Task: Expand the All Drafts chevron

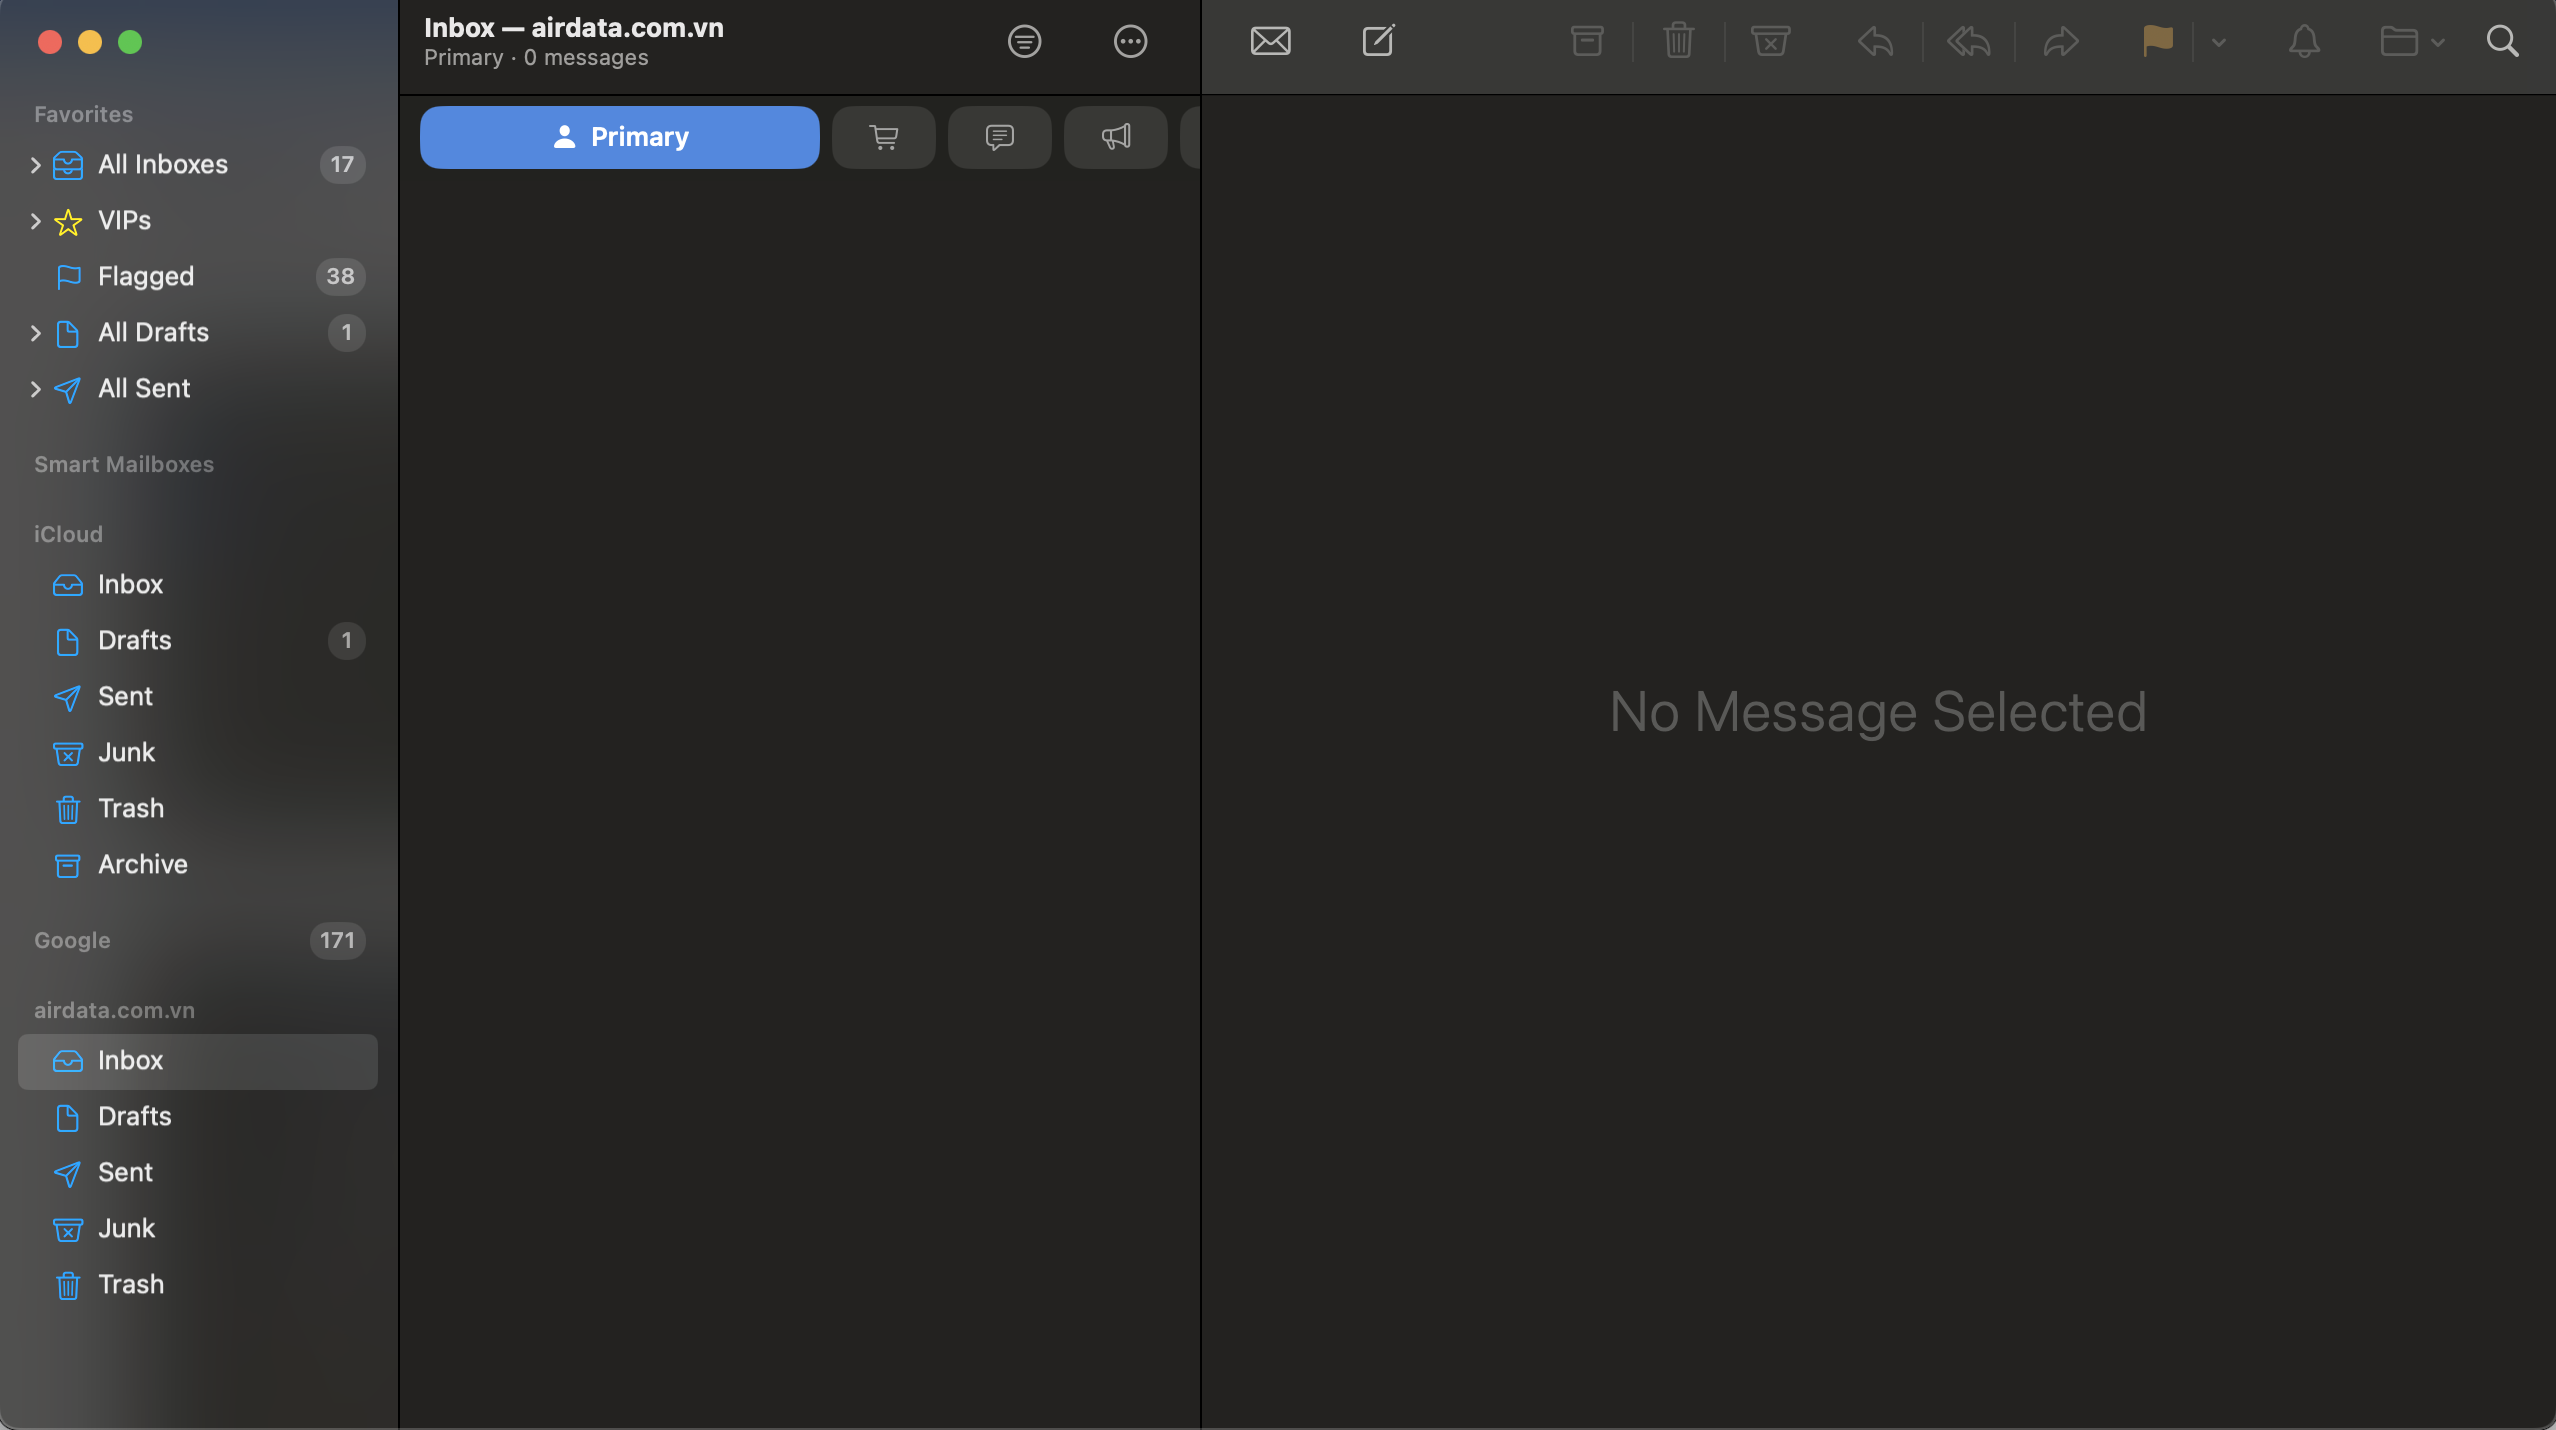Action: 36,333
